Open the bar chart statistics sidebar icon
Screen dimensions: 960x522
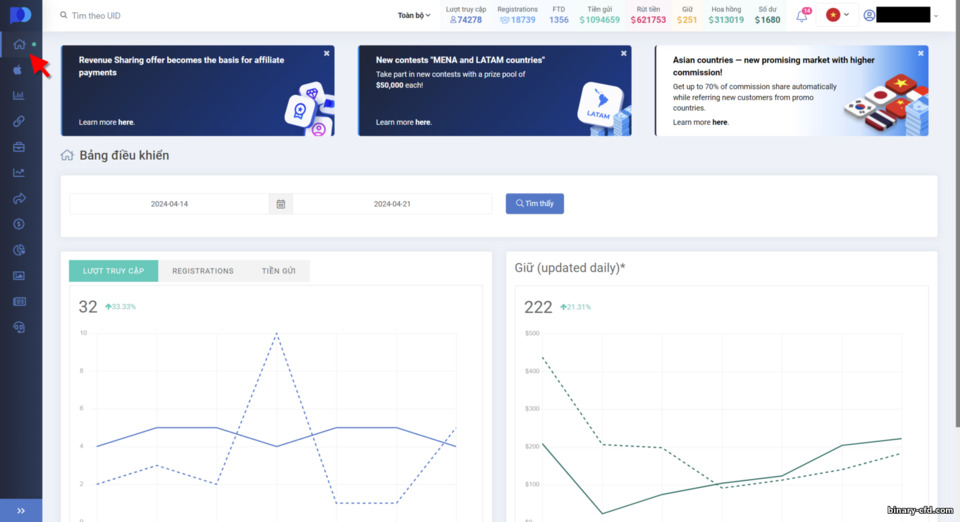[19, 95]
